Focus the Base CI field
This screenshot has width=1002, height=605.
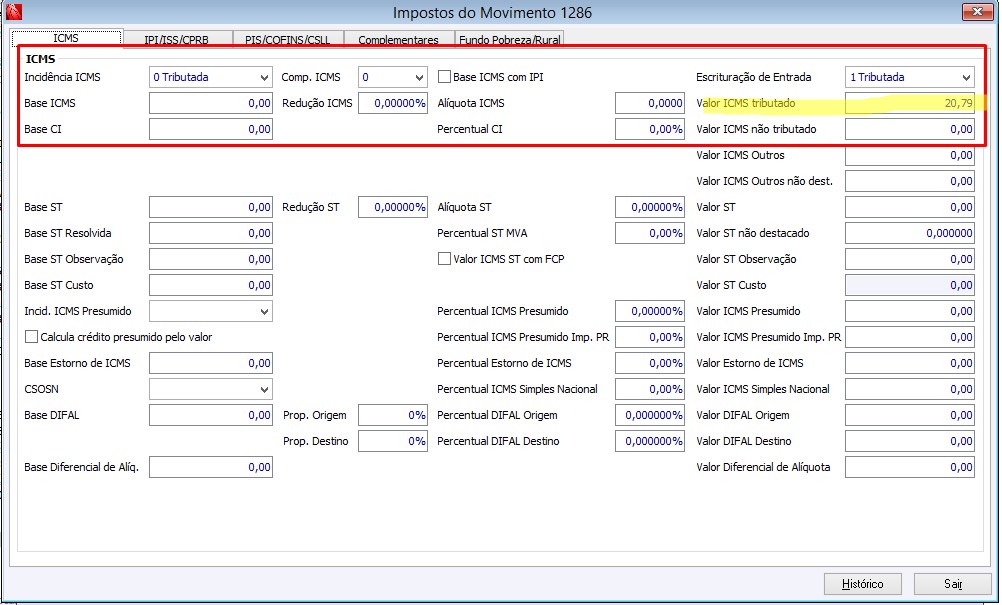tap(211, 129)
